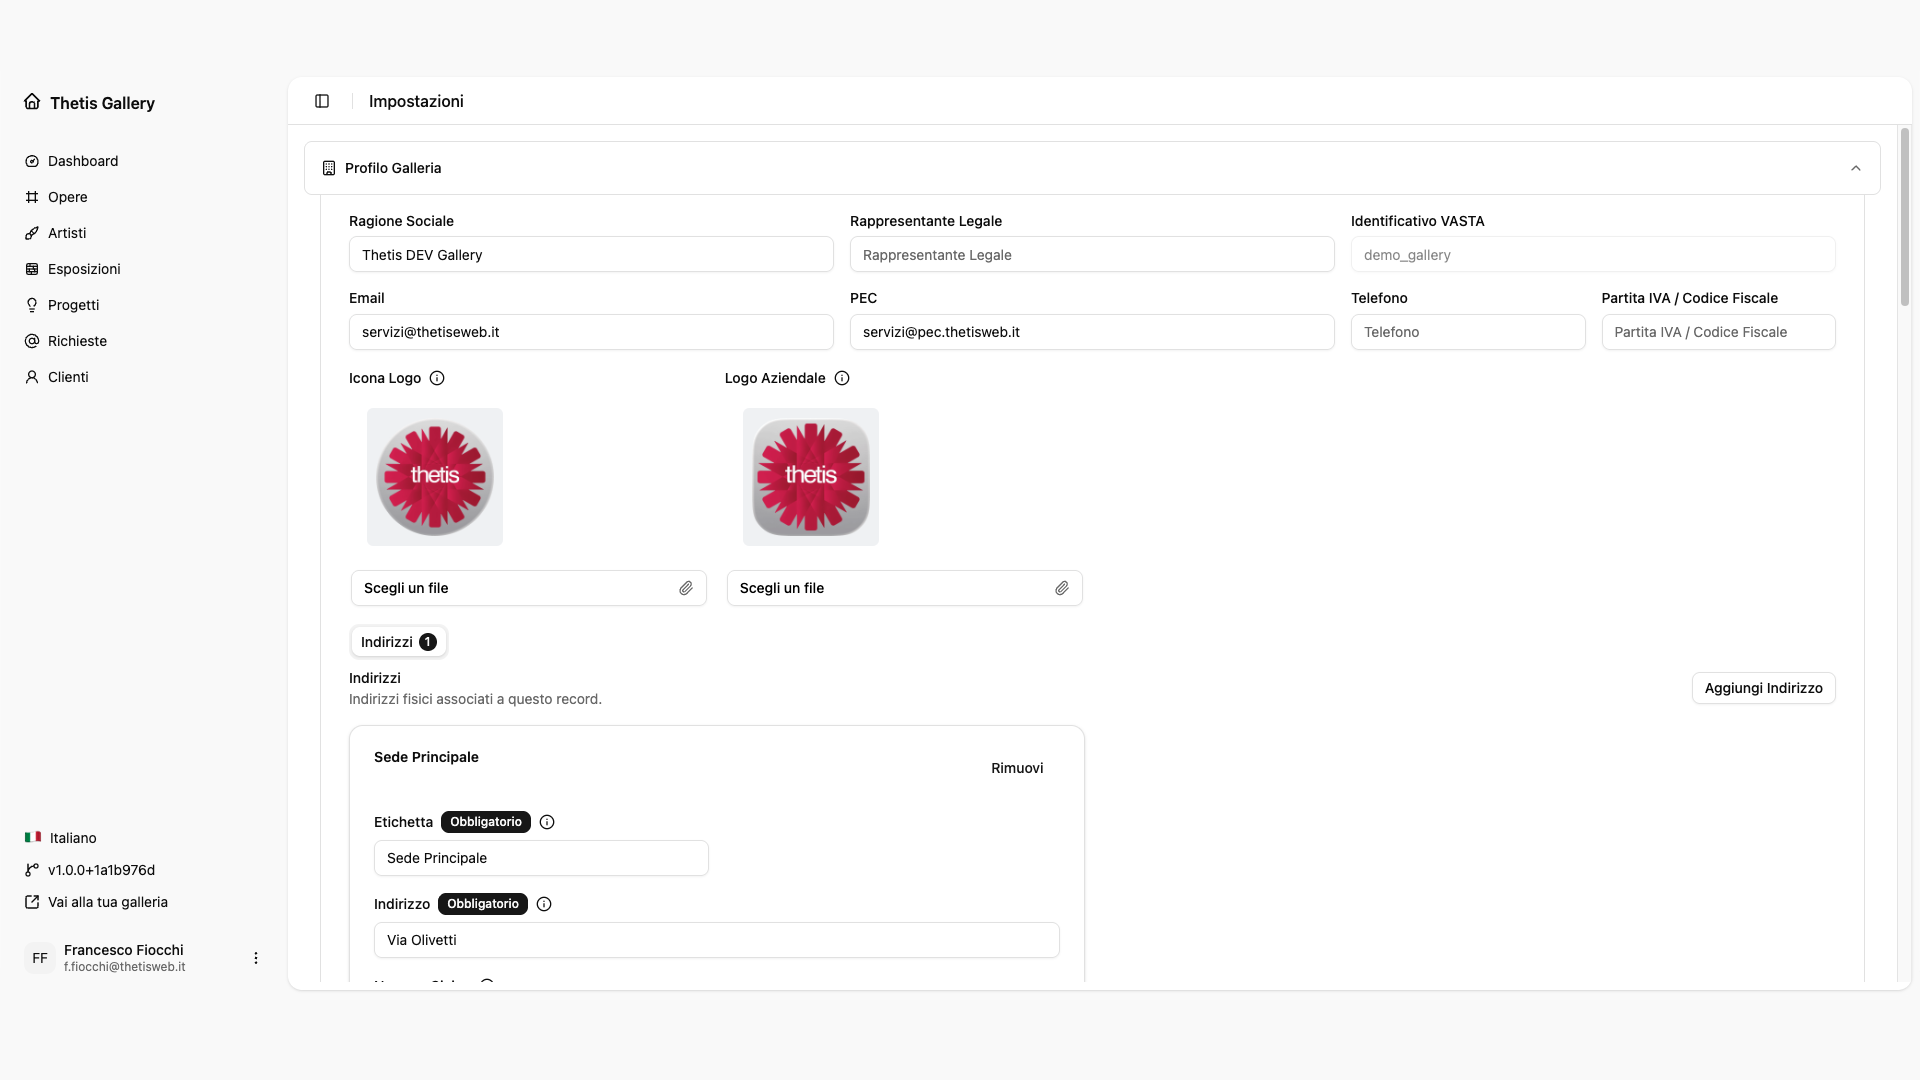Click the Ragione Sociale input field

click(591, 255)
